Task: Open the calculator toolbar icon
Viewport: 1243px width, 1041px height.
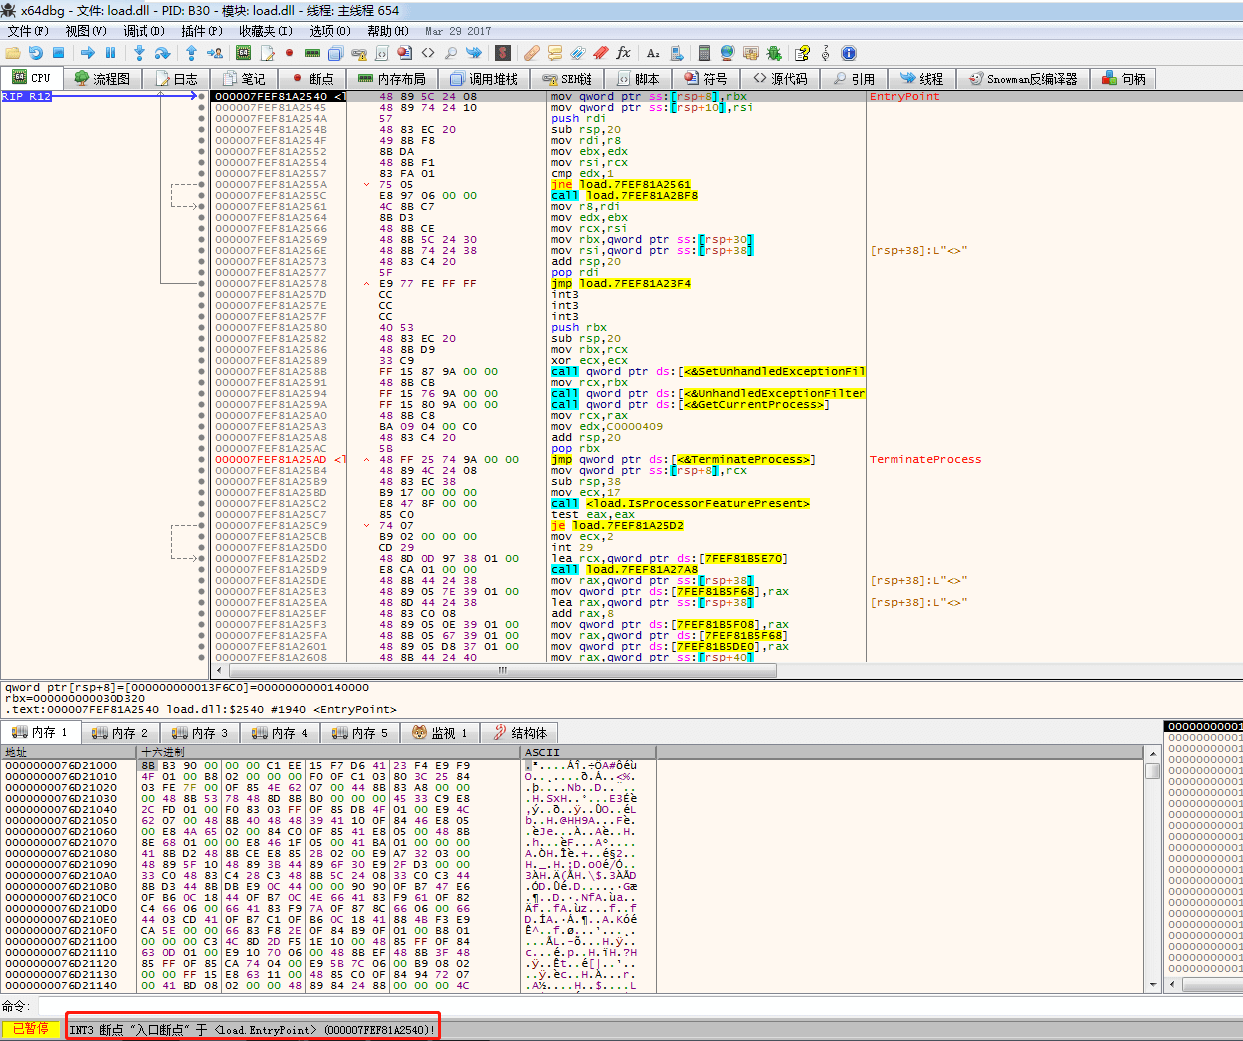Action: [704, 53]
